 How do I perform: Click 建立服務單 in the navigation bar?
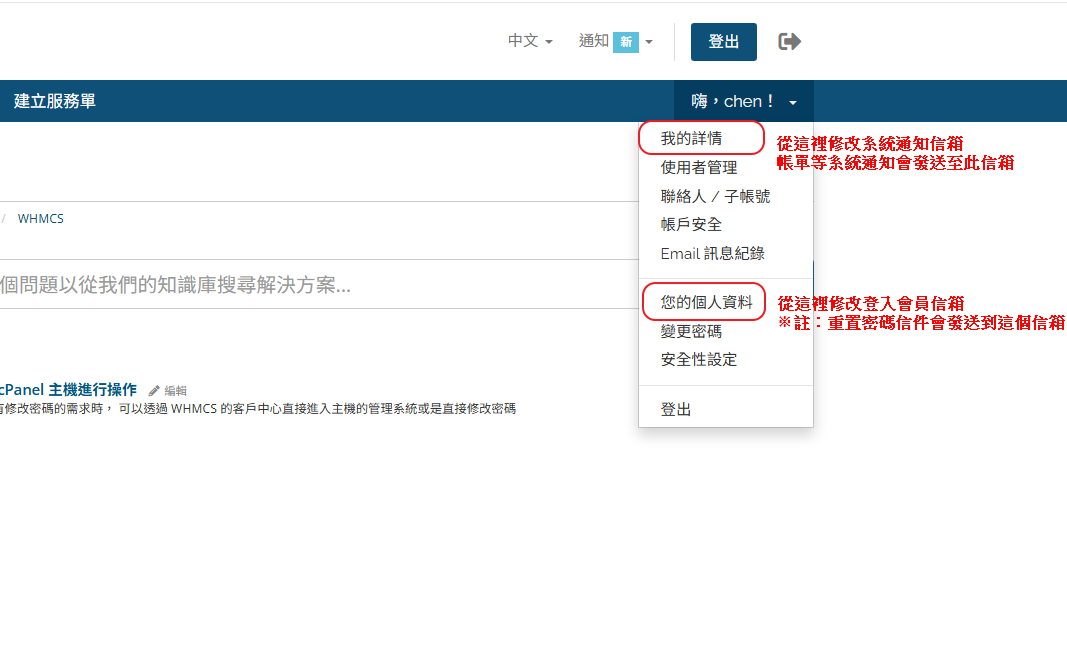pyautogui.click(x=55, y=101)
